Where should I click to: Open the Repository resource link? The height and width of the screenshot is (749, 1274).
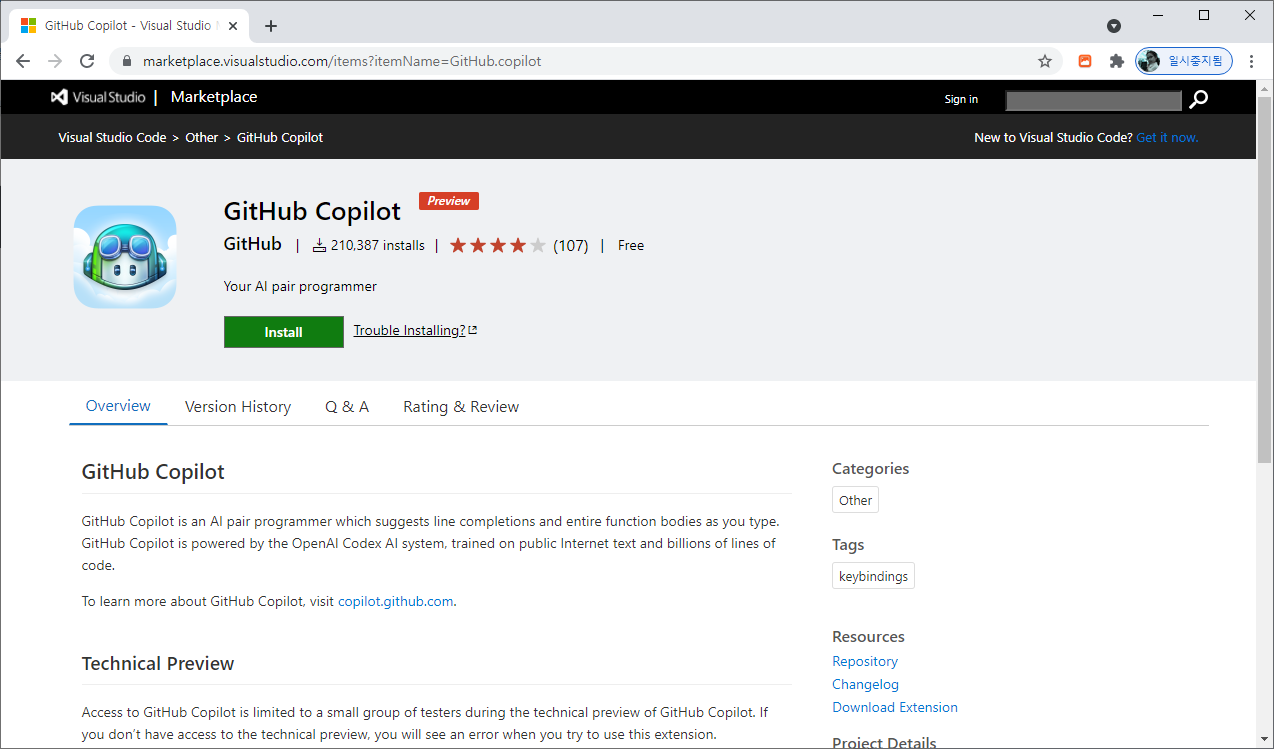point(865,661)
